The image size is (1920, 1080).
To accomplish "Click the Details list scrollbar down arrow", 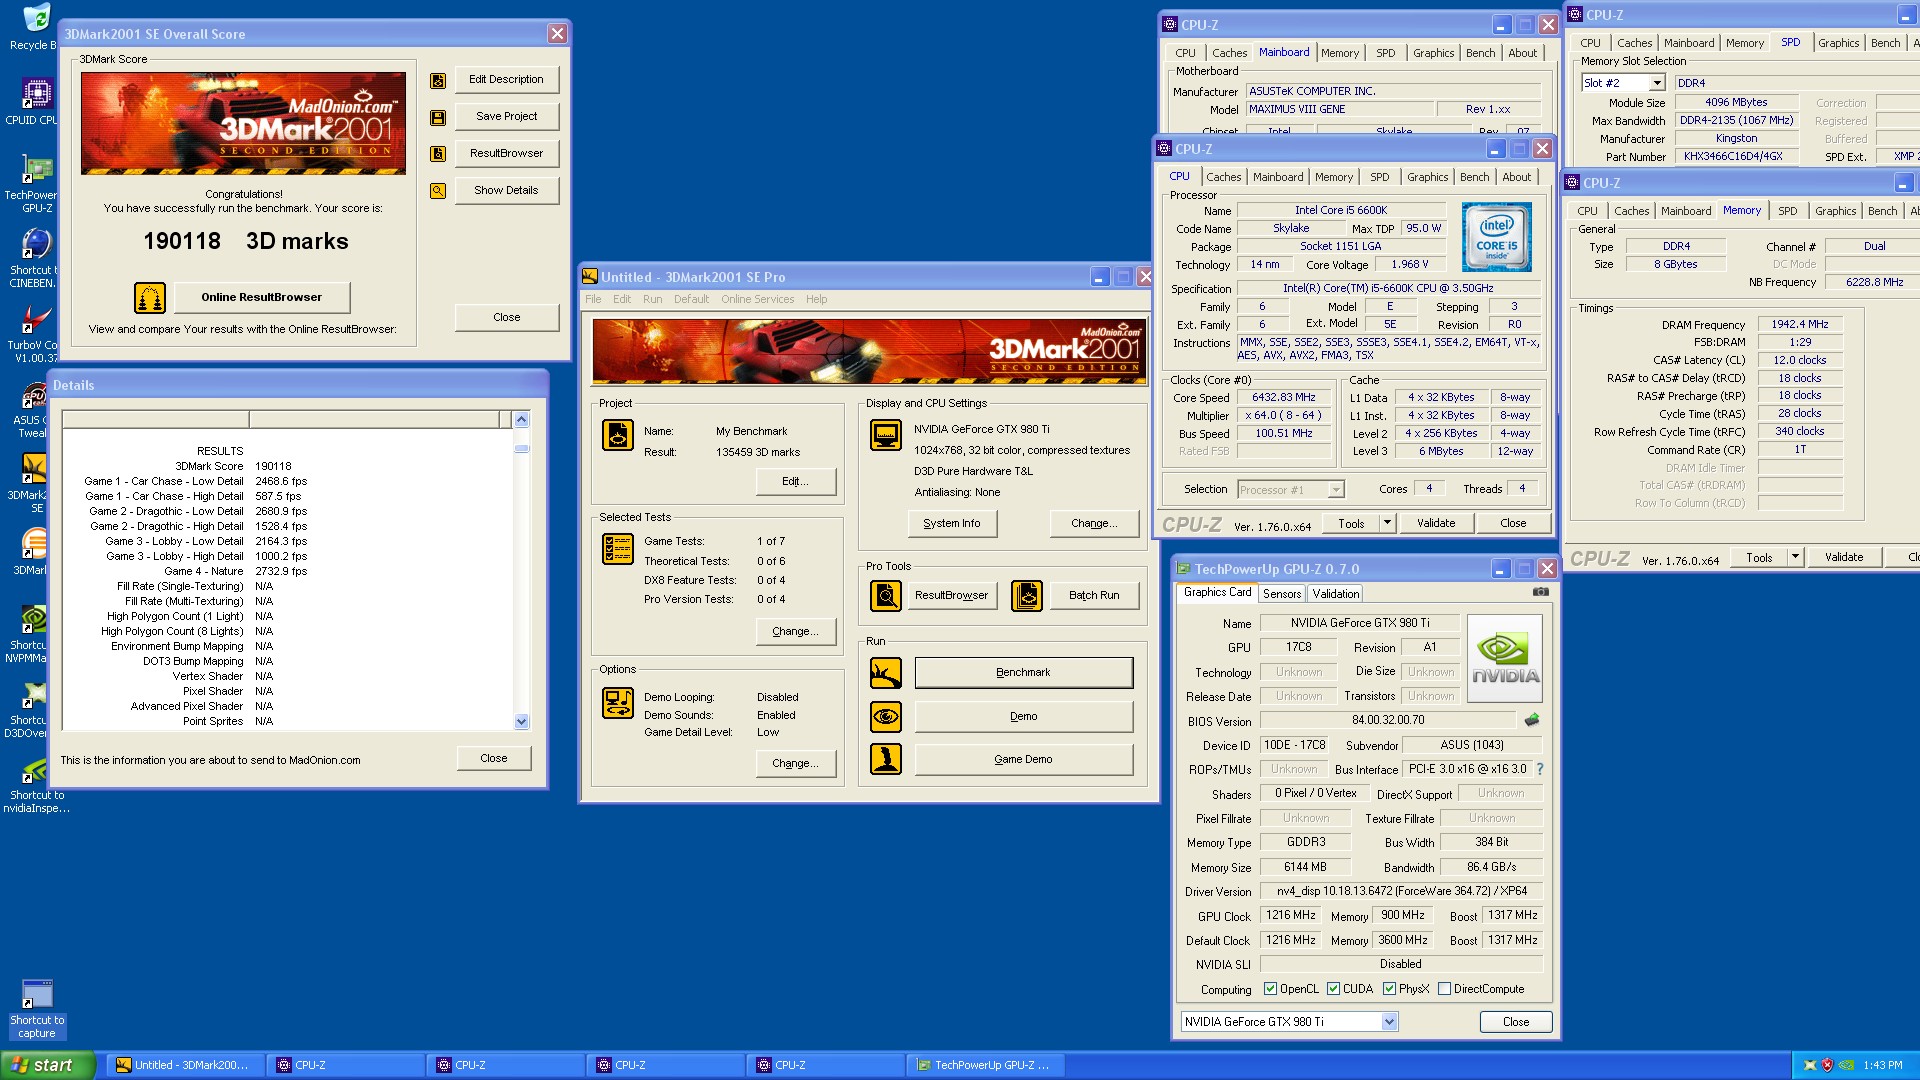I will coord(521,721).
